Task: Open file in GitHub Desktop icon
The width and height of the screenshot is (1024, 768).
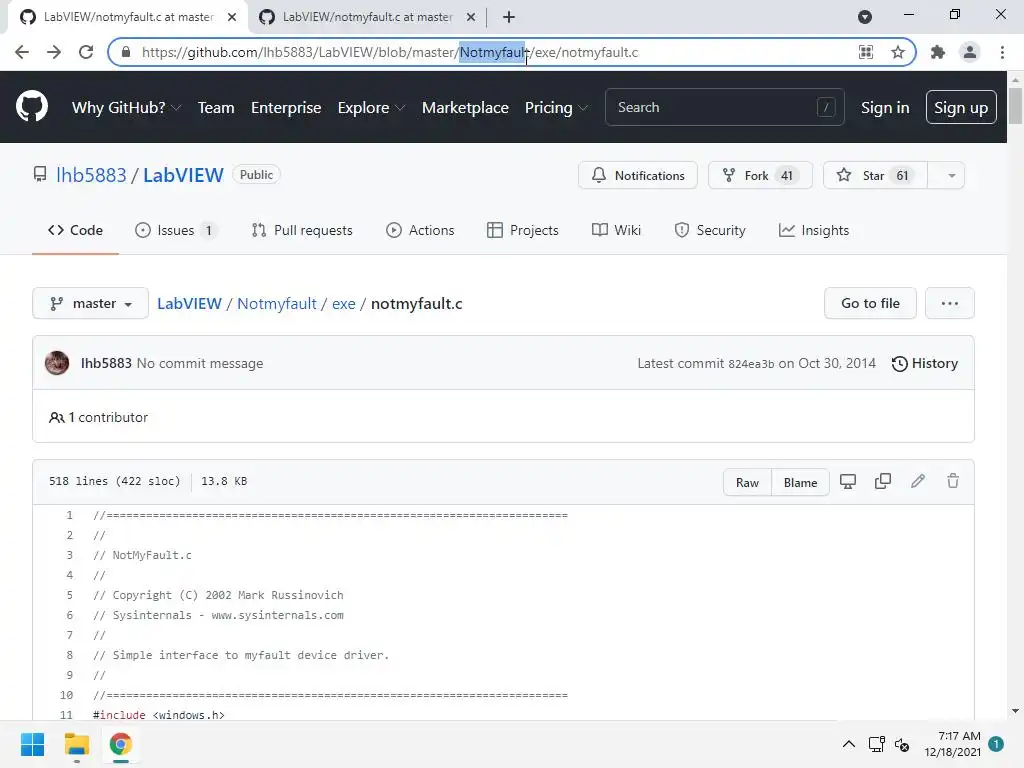Action: click(x=848, y=481)
